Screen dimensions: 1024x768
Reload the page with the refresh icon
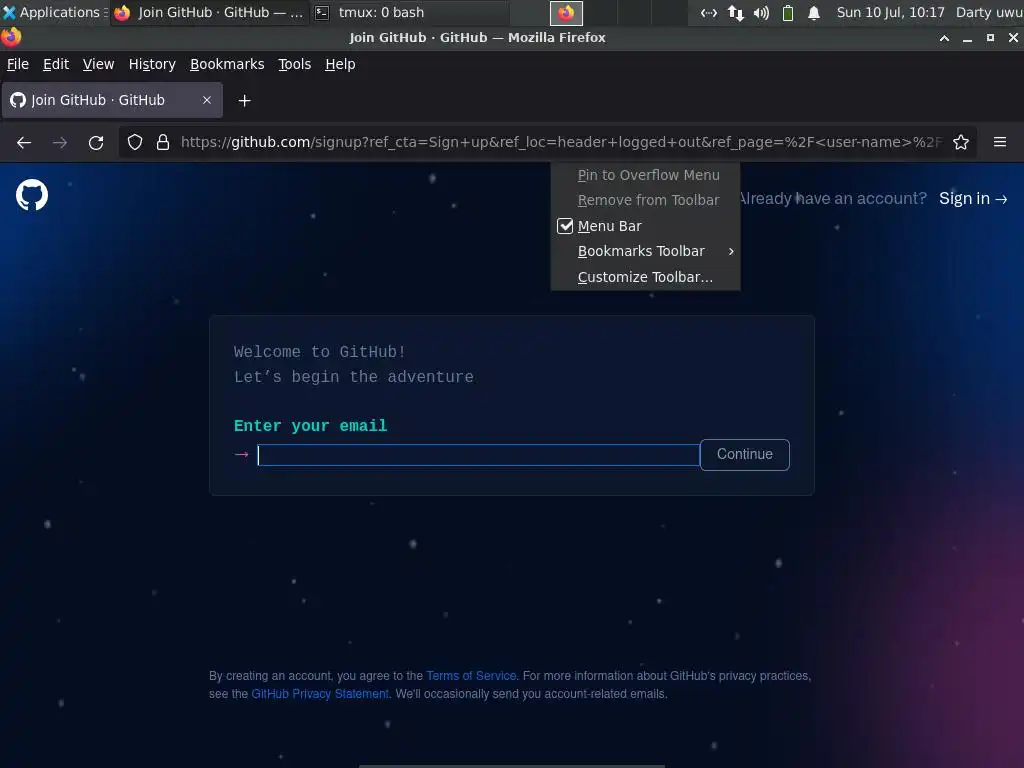96,142
